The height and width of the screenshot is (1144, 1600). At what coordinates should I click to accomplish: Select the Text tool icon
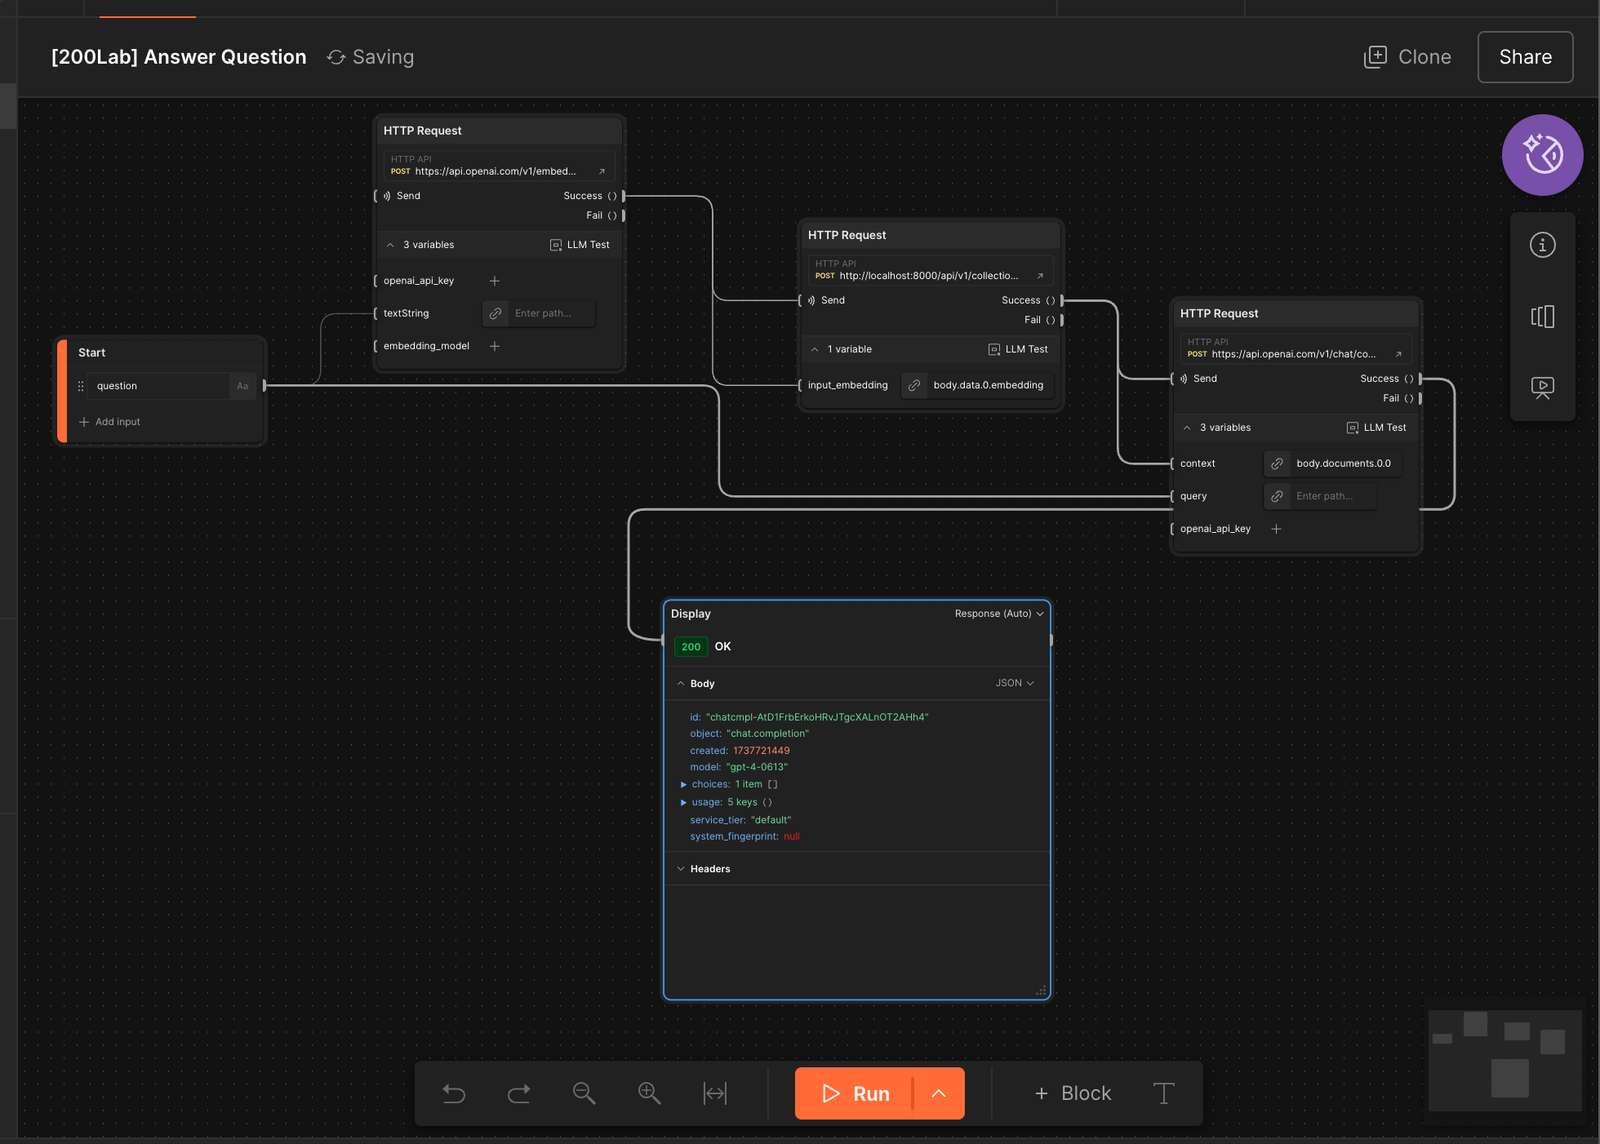pos(1164,1093)
